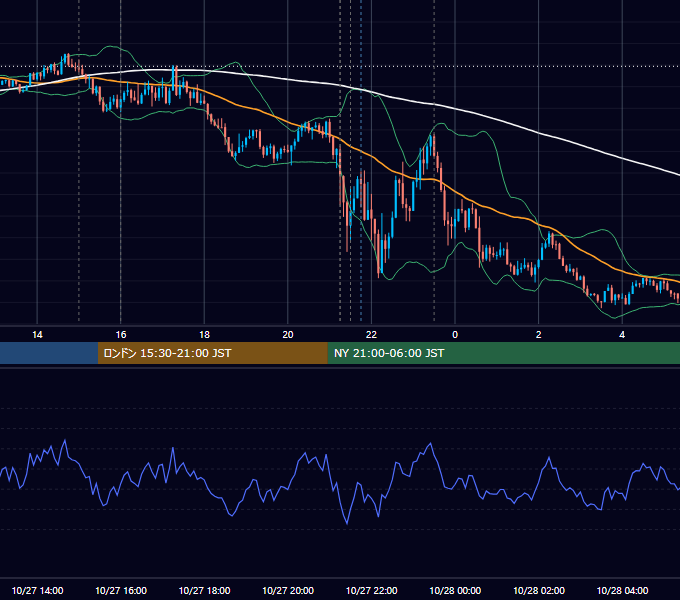Click the blue session bar before ロンドン
The image size is (680, 600).
[x=49, y=353]
